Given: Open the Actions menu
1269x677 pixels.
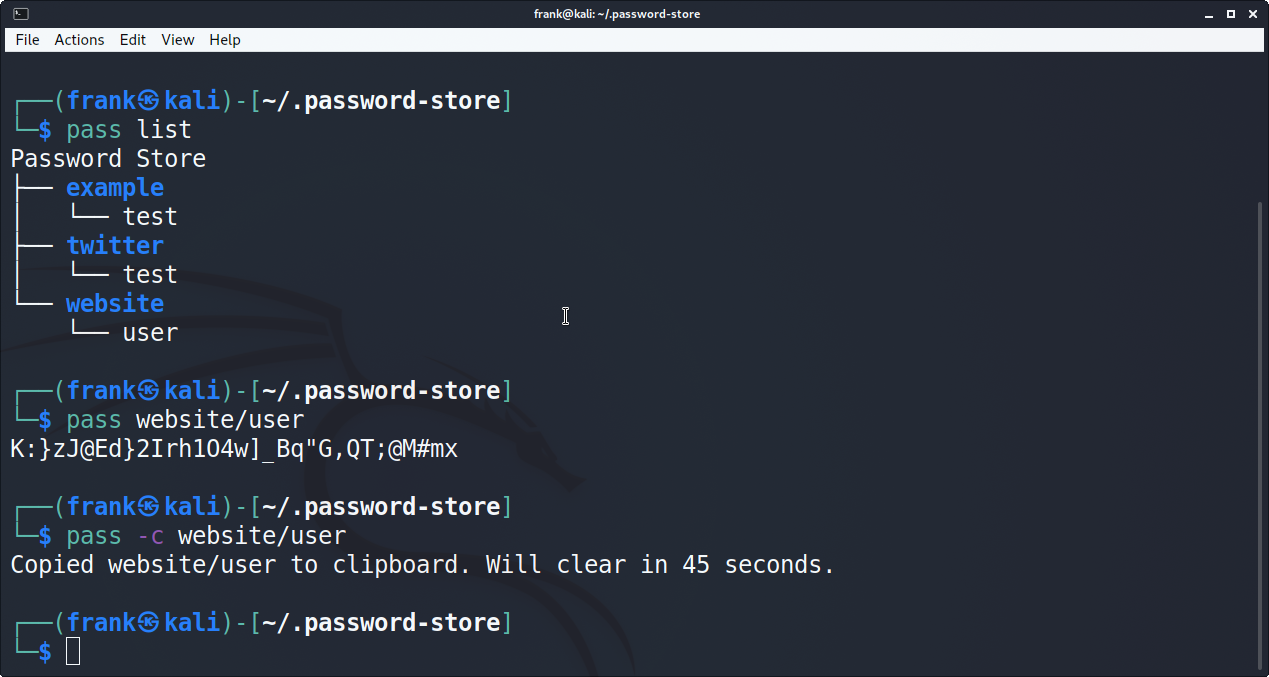Looking at the screenshot, I should (x=79, y=40).
